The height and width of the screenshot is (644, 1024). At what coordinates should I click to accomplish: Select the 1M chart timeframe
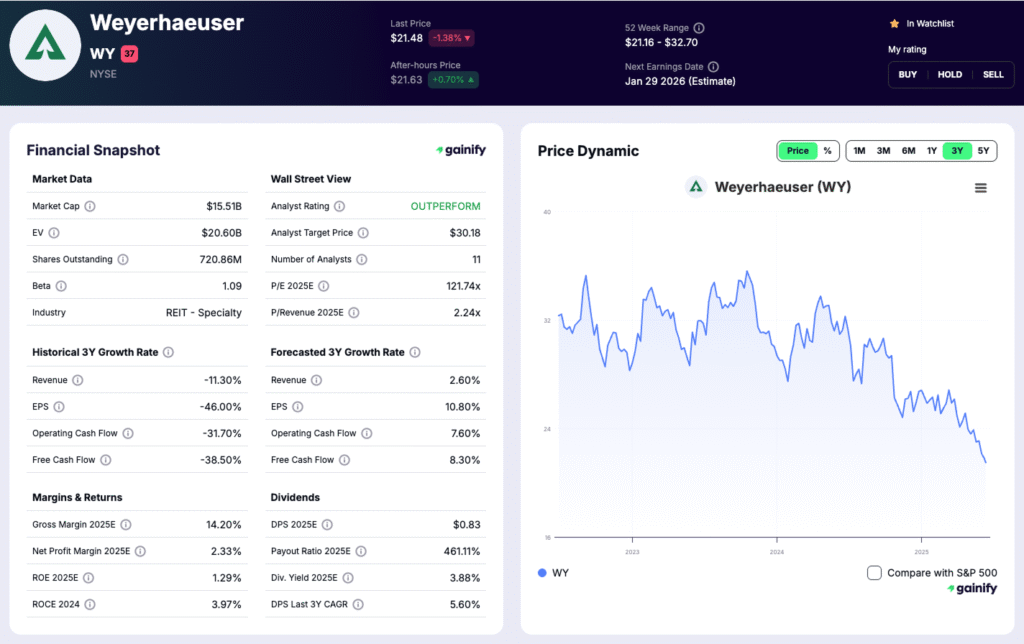[x=858, y=150]
